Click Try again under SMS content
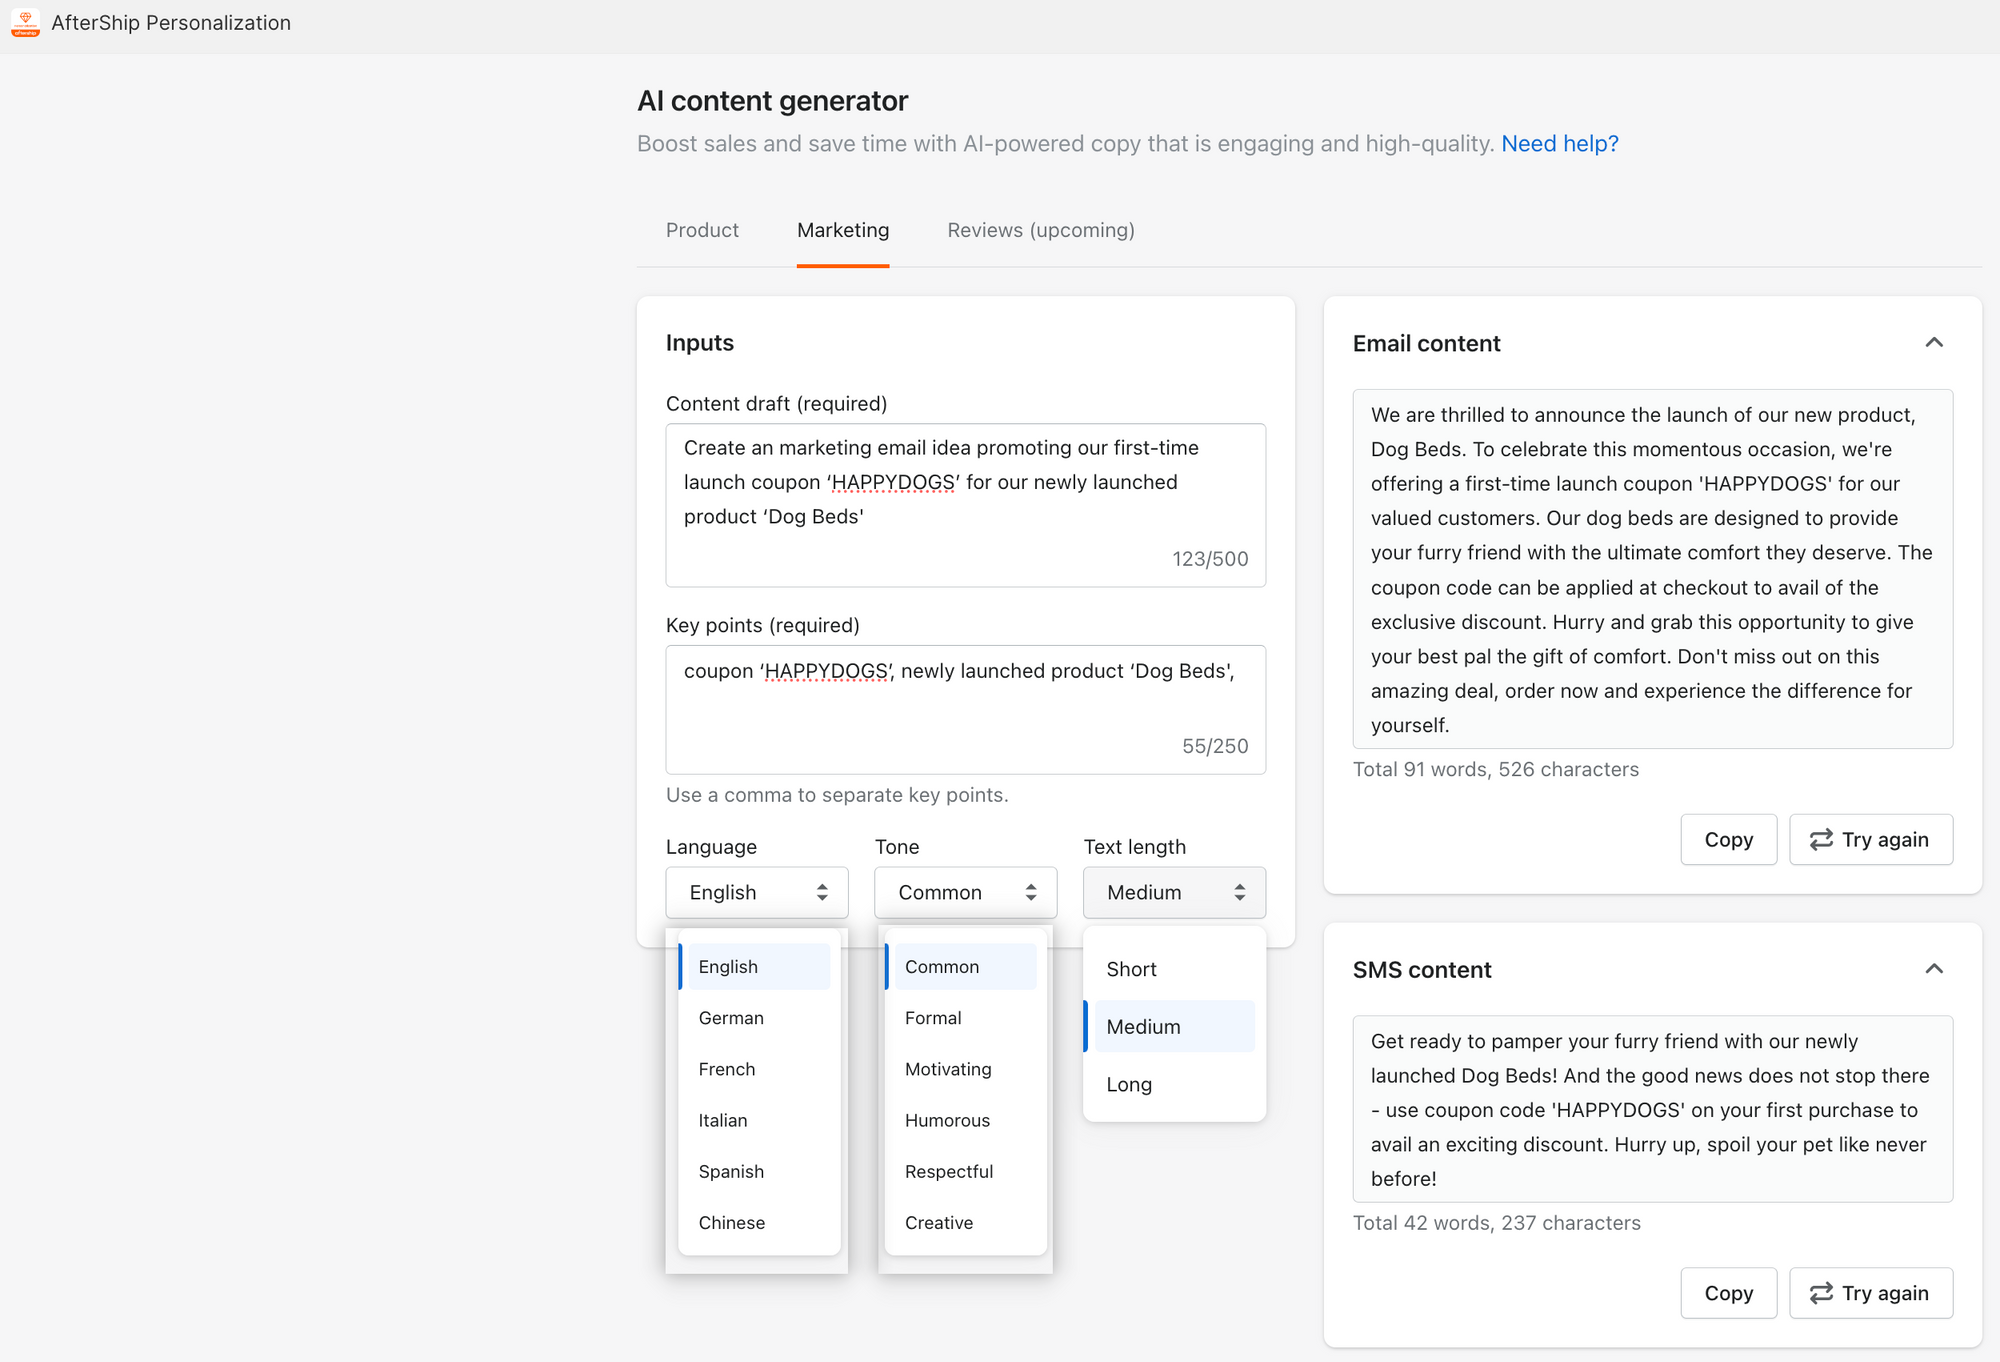The image size is (2000, 1362). 1870,1293
